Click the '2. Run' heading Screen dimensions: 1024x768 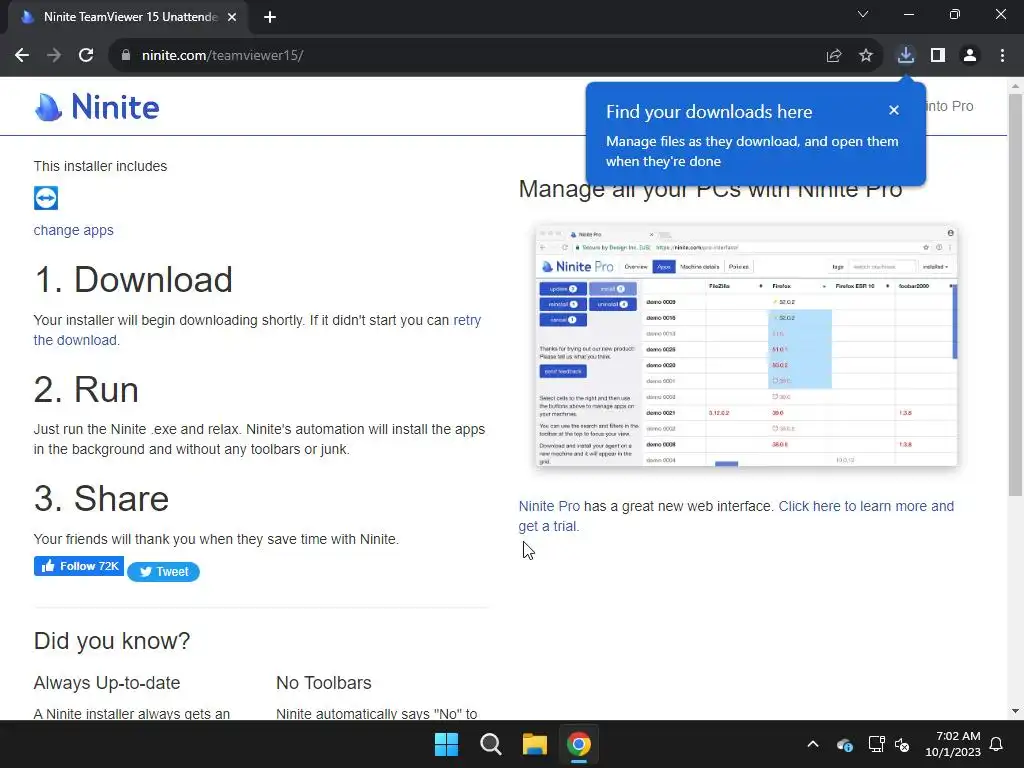coord(86,390)
